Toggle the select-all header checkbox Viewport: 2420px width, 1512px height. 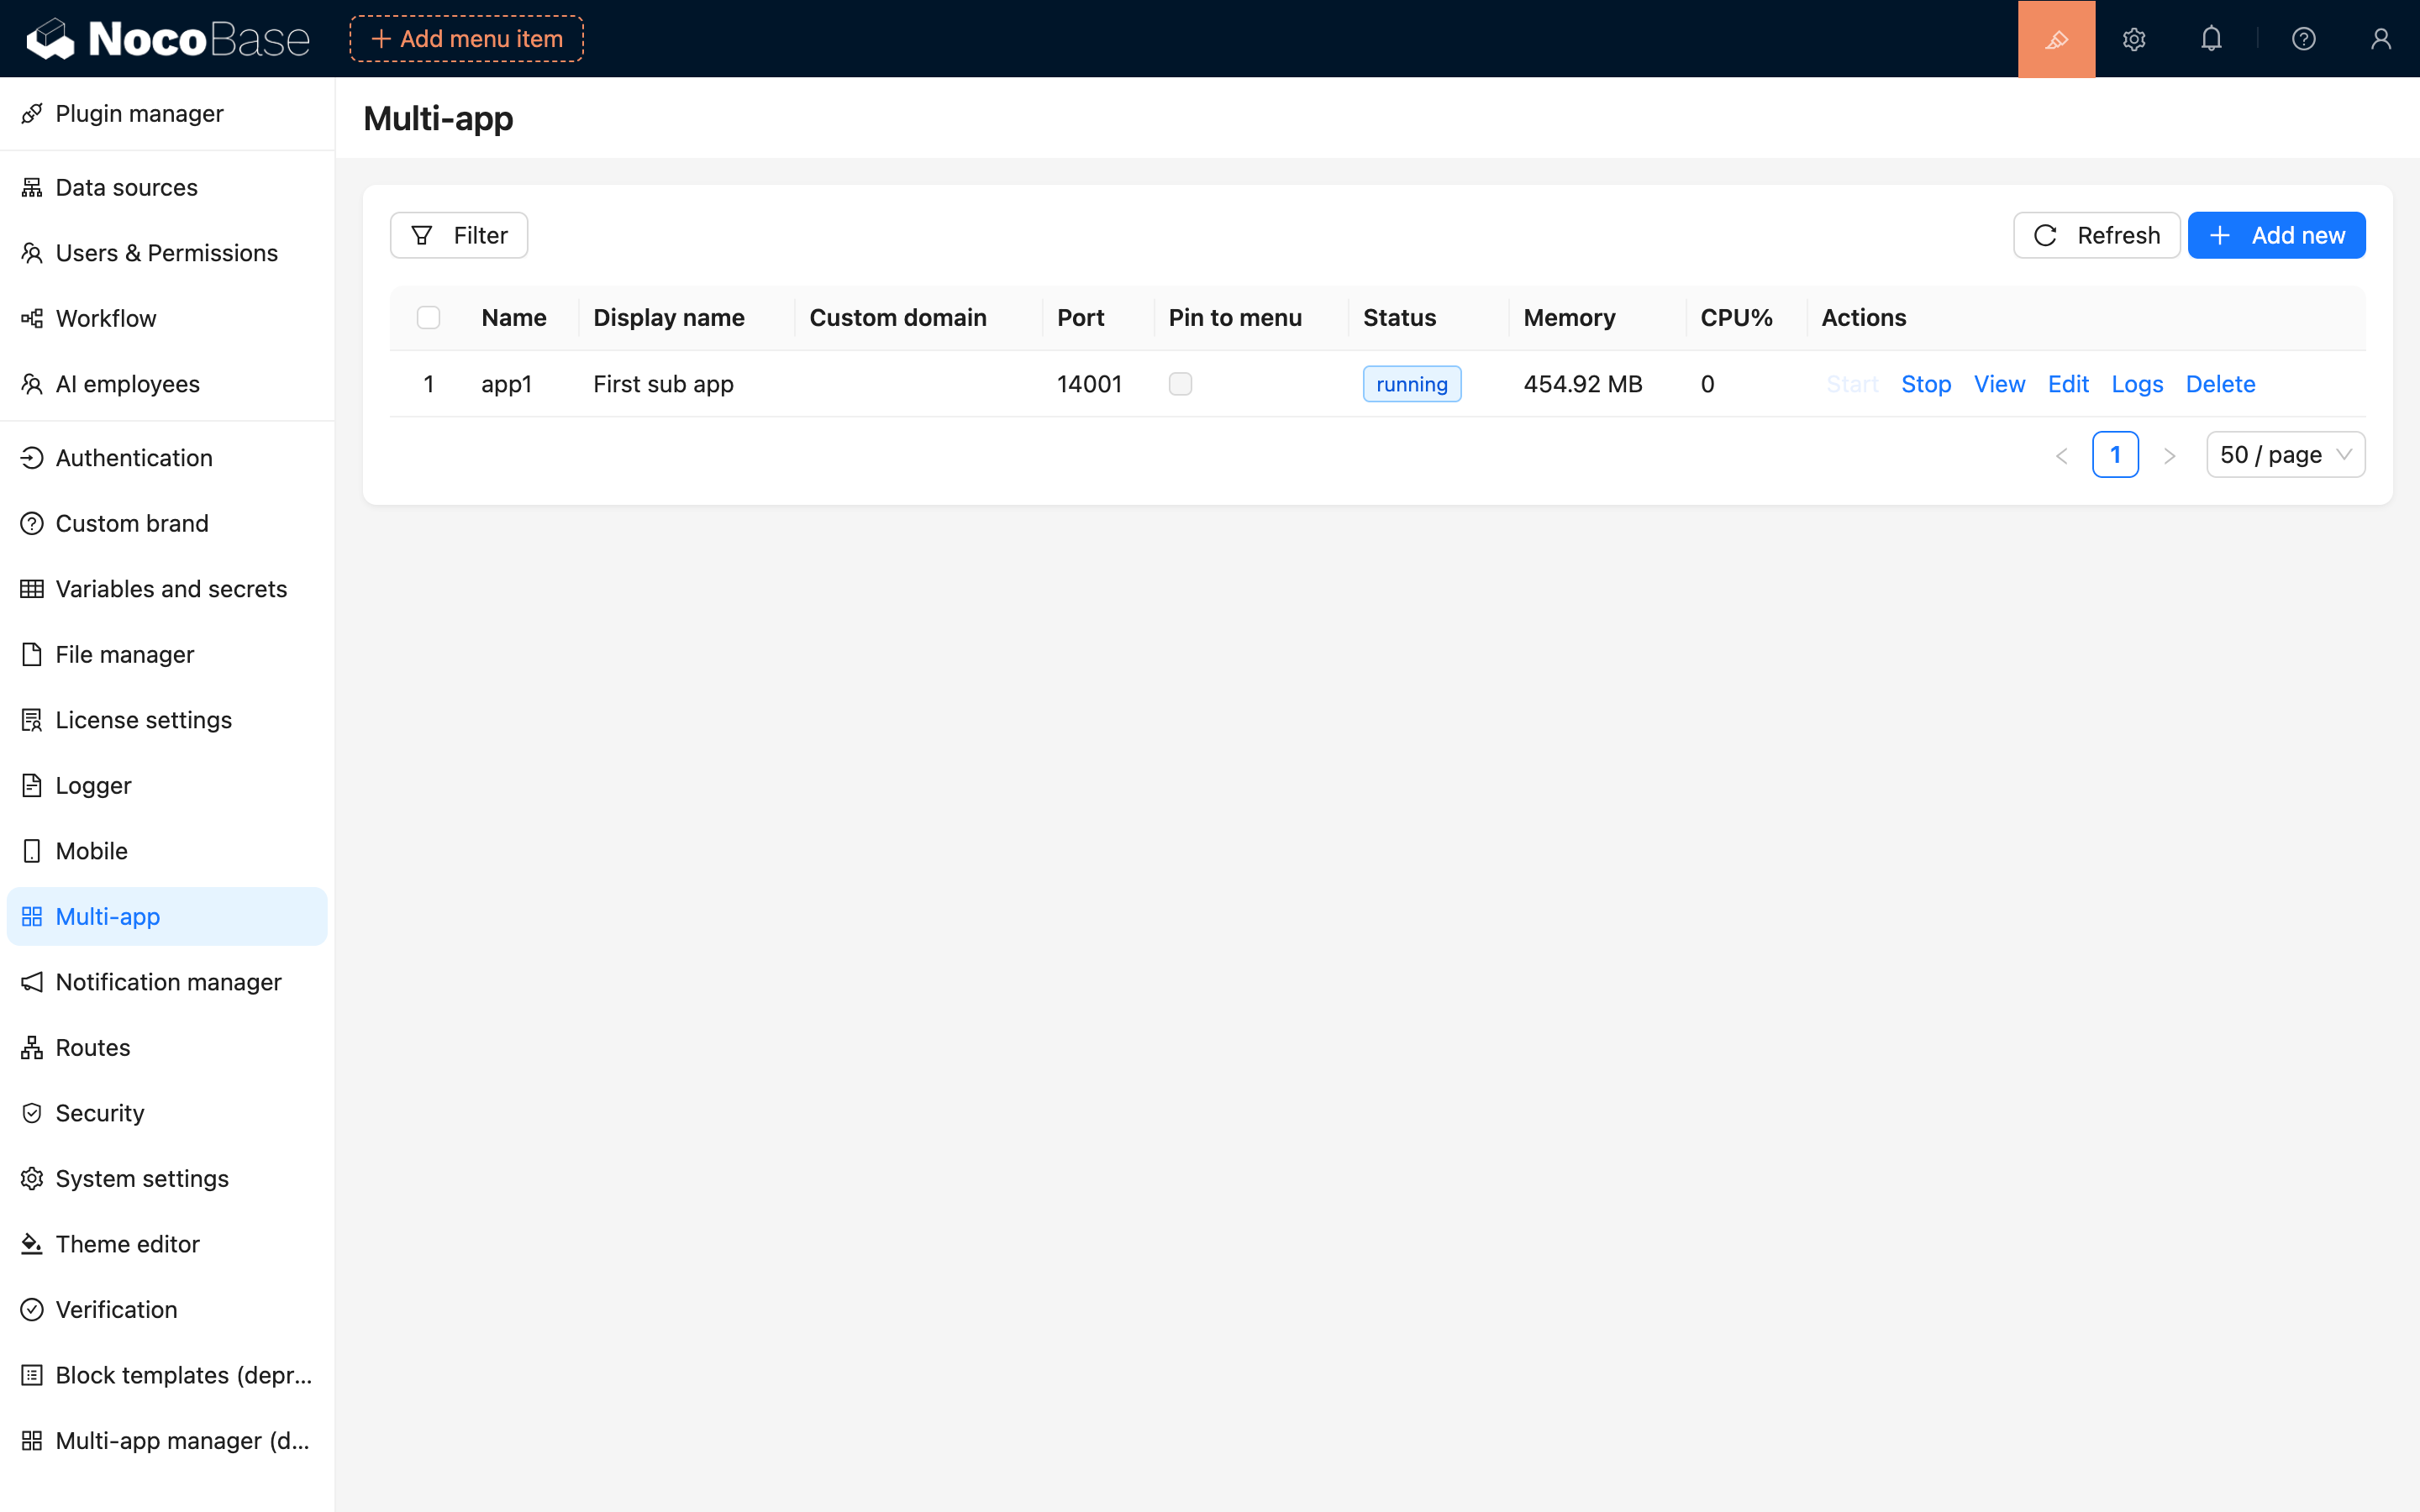429,318
